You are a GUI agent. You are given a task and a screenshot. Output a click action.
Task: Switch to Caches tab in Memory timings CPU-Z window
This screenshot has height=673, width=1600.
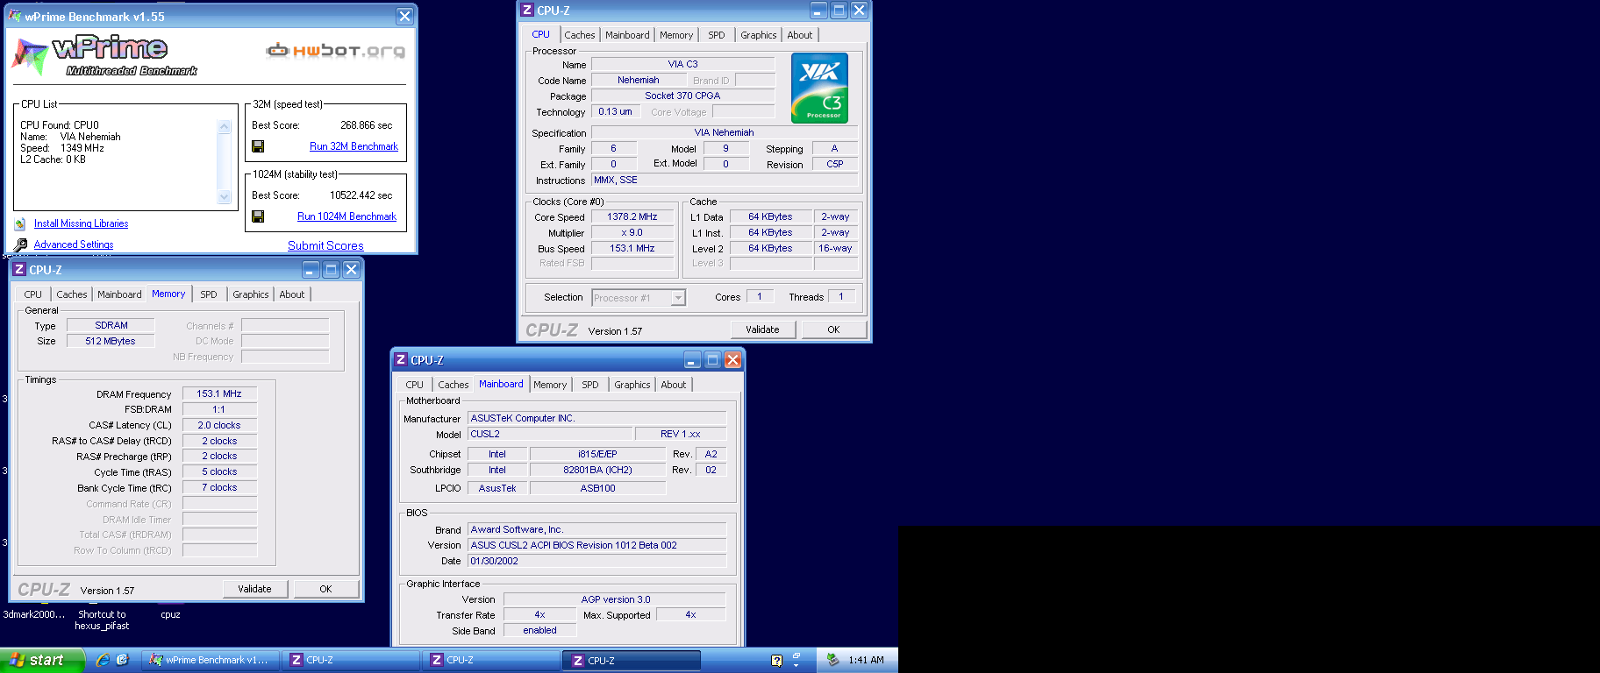coord(71,295)
